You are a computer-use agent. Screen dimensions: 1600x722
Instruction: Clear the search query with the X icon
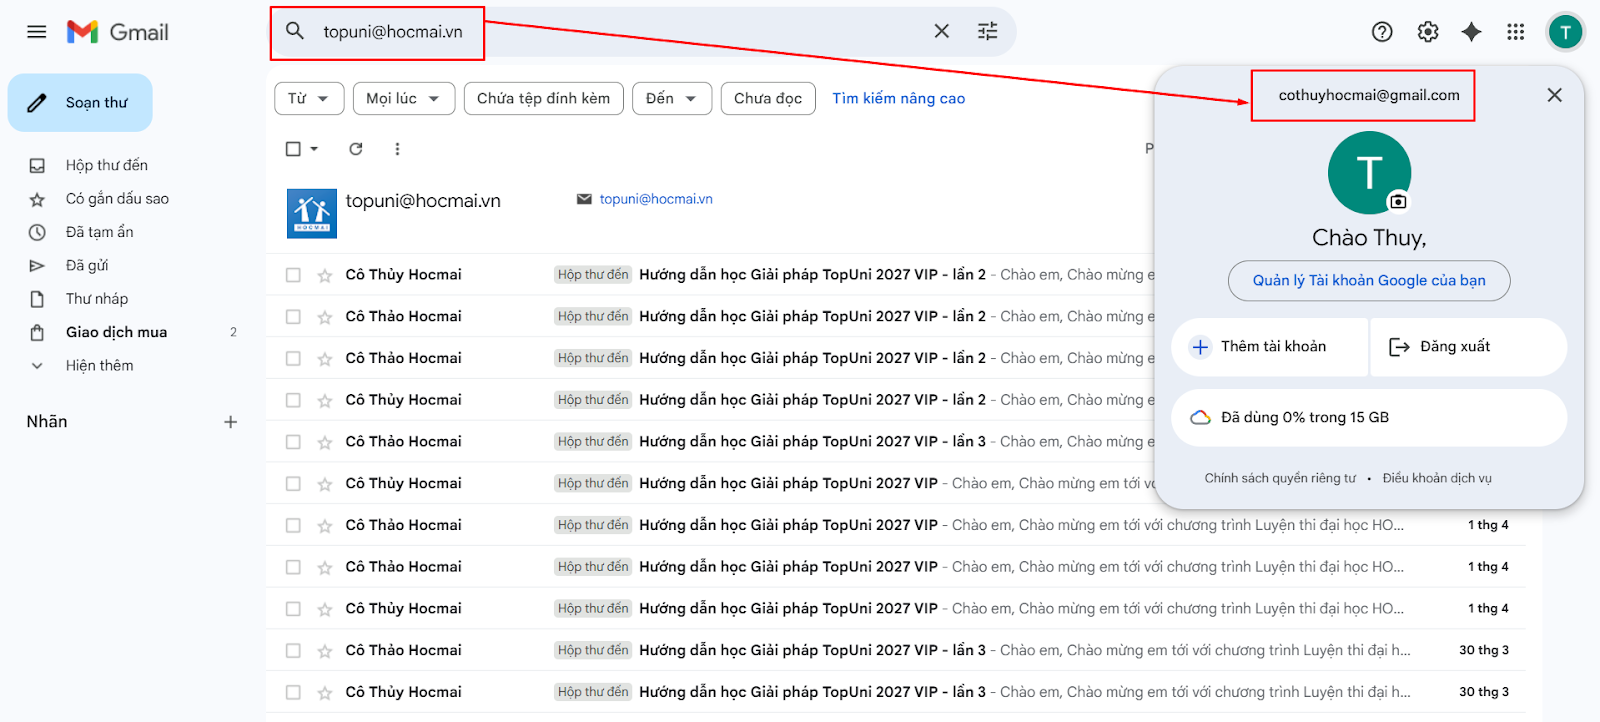tap(941, 31)
